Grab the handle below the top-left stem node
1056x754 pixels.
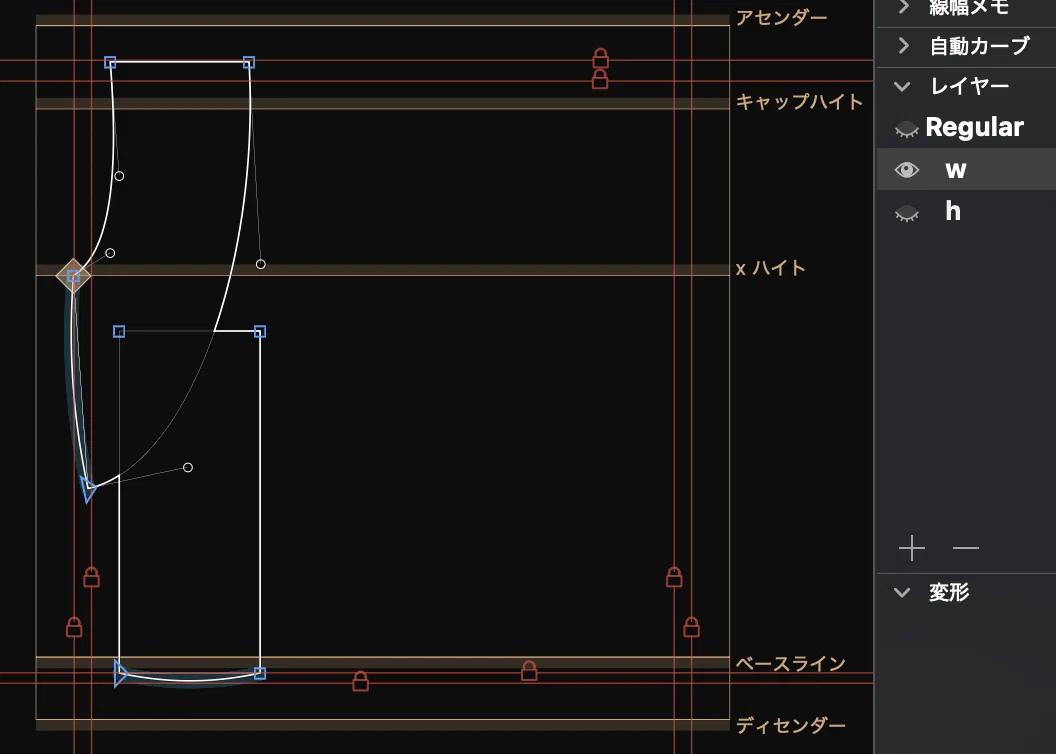pyautogui.click(x=119, y=176)
